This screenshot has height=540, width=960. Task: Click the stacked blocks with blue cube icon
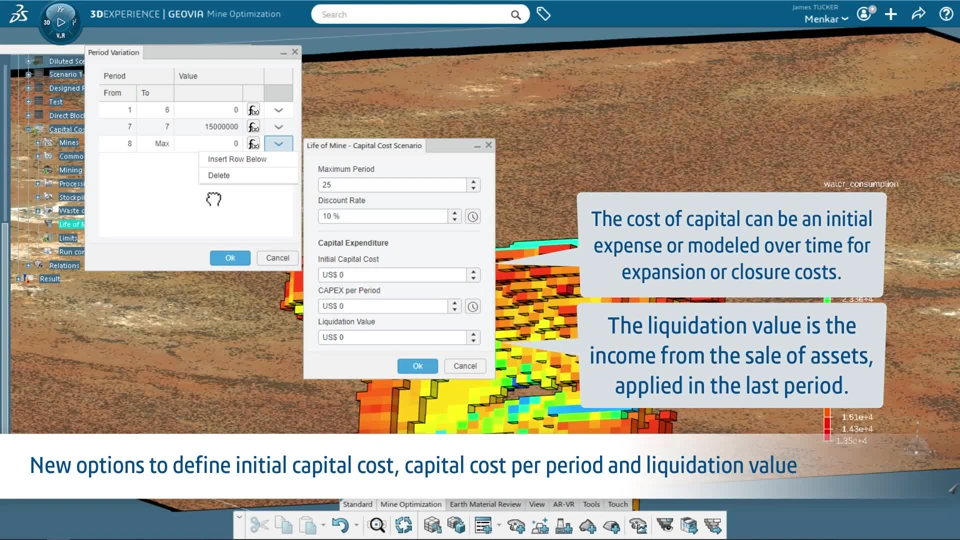pyautogui.click(x=456, y=525)
